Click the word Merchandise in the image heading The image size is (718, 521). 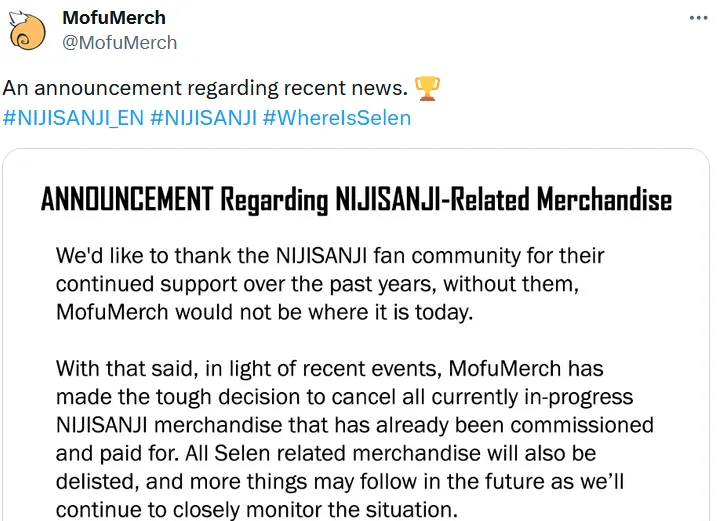click(x=604, y=200)
